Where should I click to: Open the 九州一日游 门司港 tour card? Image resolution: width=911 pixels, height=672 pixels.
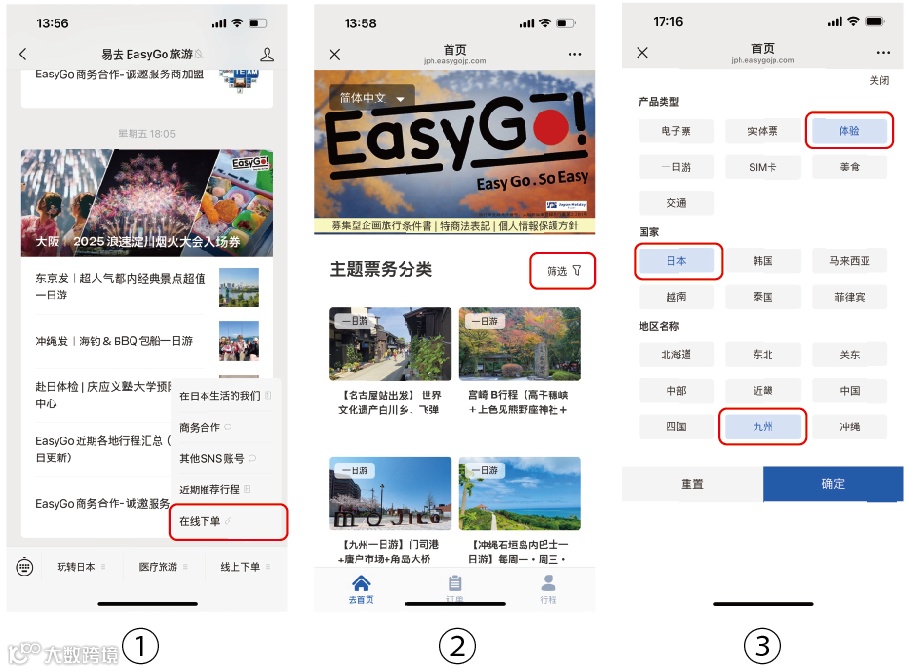coord(390,511)
